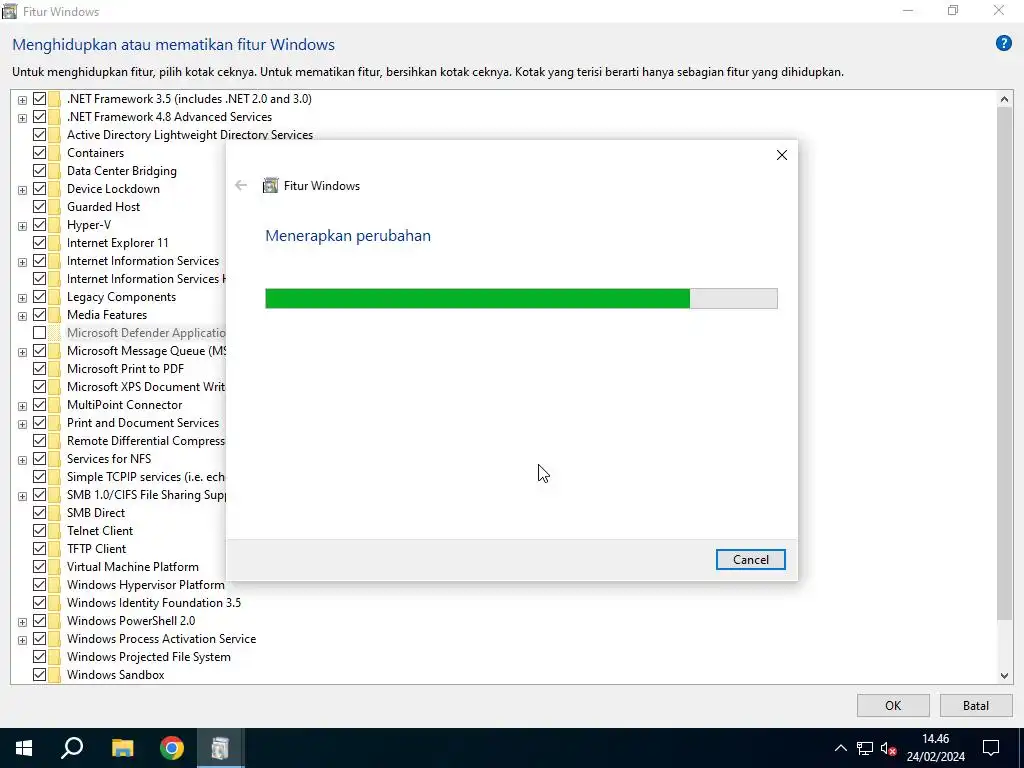Select TFTP Client row text
1024x768 pixels.
click(96, 549)
